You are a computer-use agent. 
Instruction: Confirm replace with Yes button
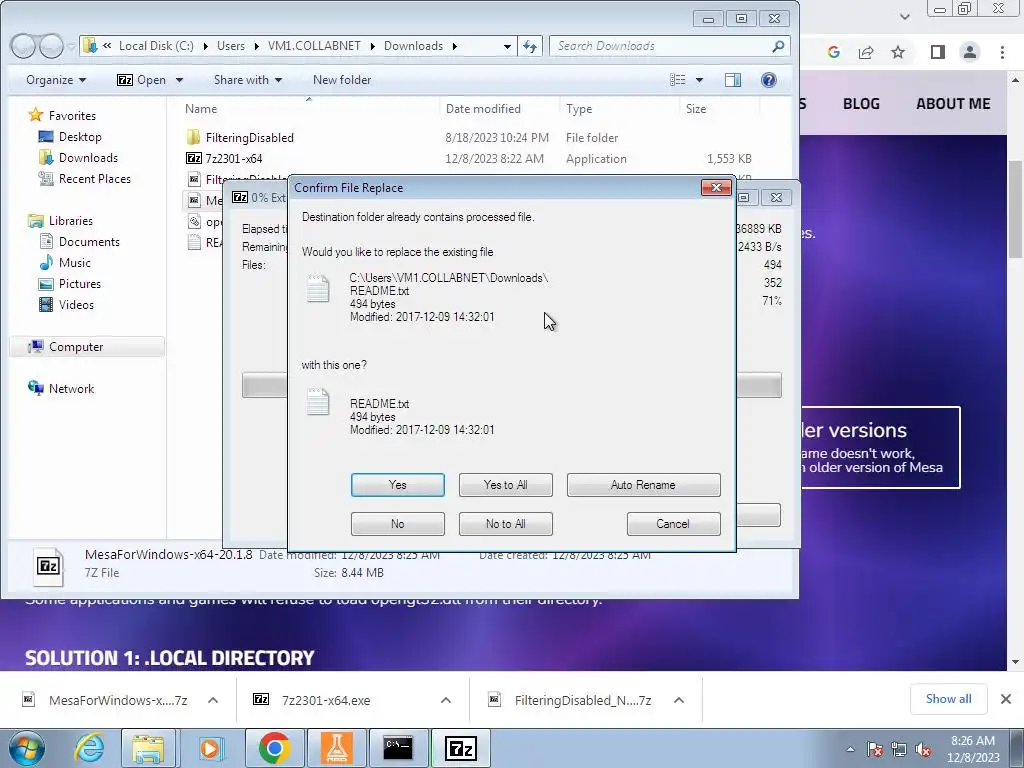point(397,485)
